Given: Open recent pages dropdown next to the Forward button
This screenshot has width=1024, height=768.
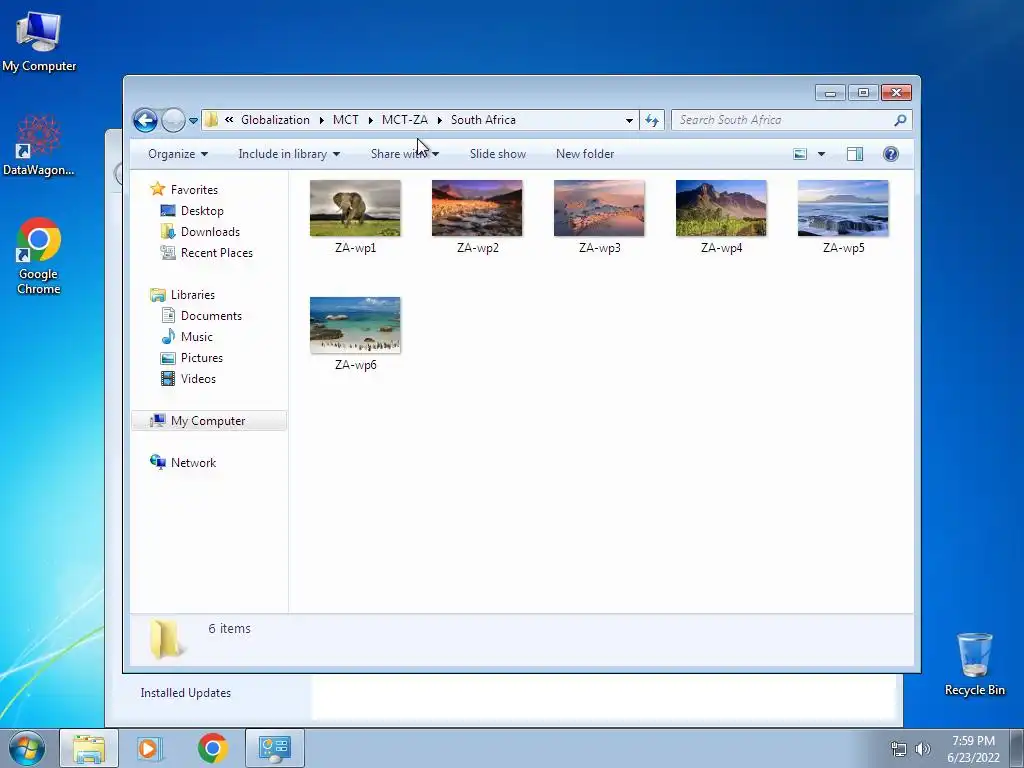Looking at the screenshot, I should pyautogui.click(x=193, y=120).
